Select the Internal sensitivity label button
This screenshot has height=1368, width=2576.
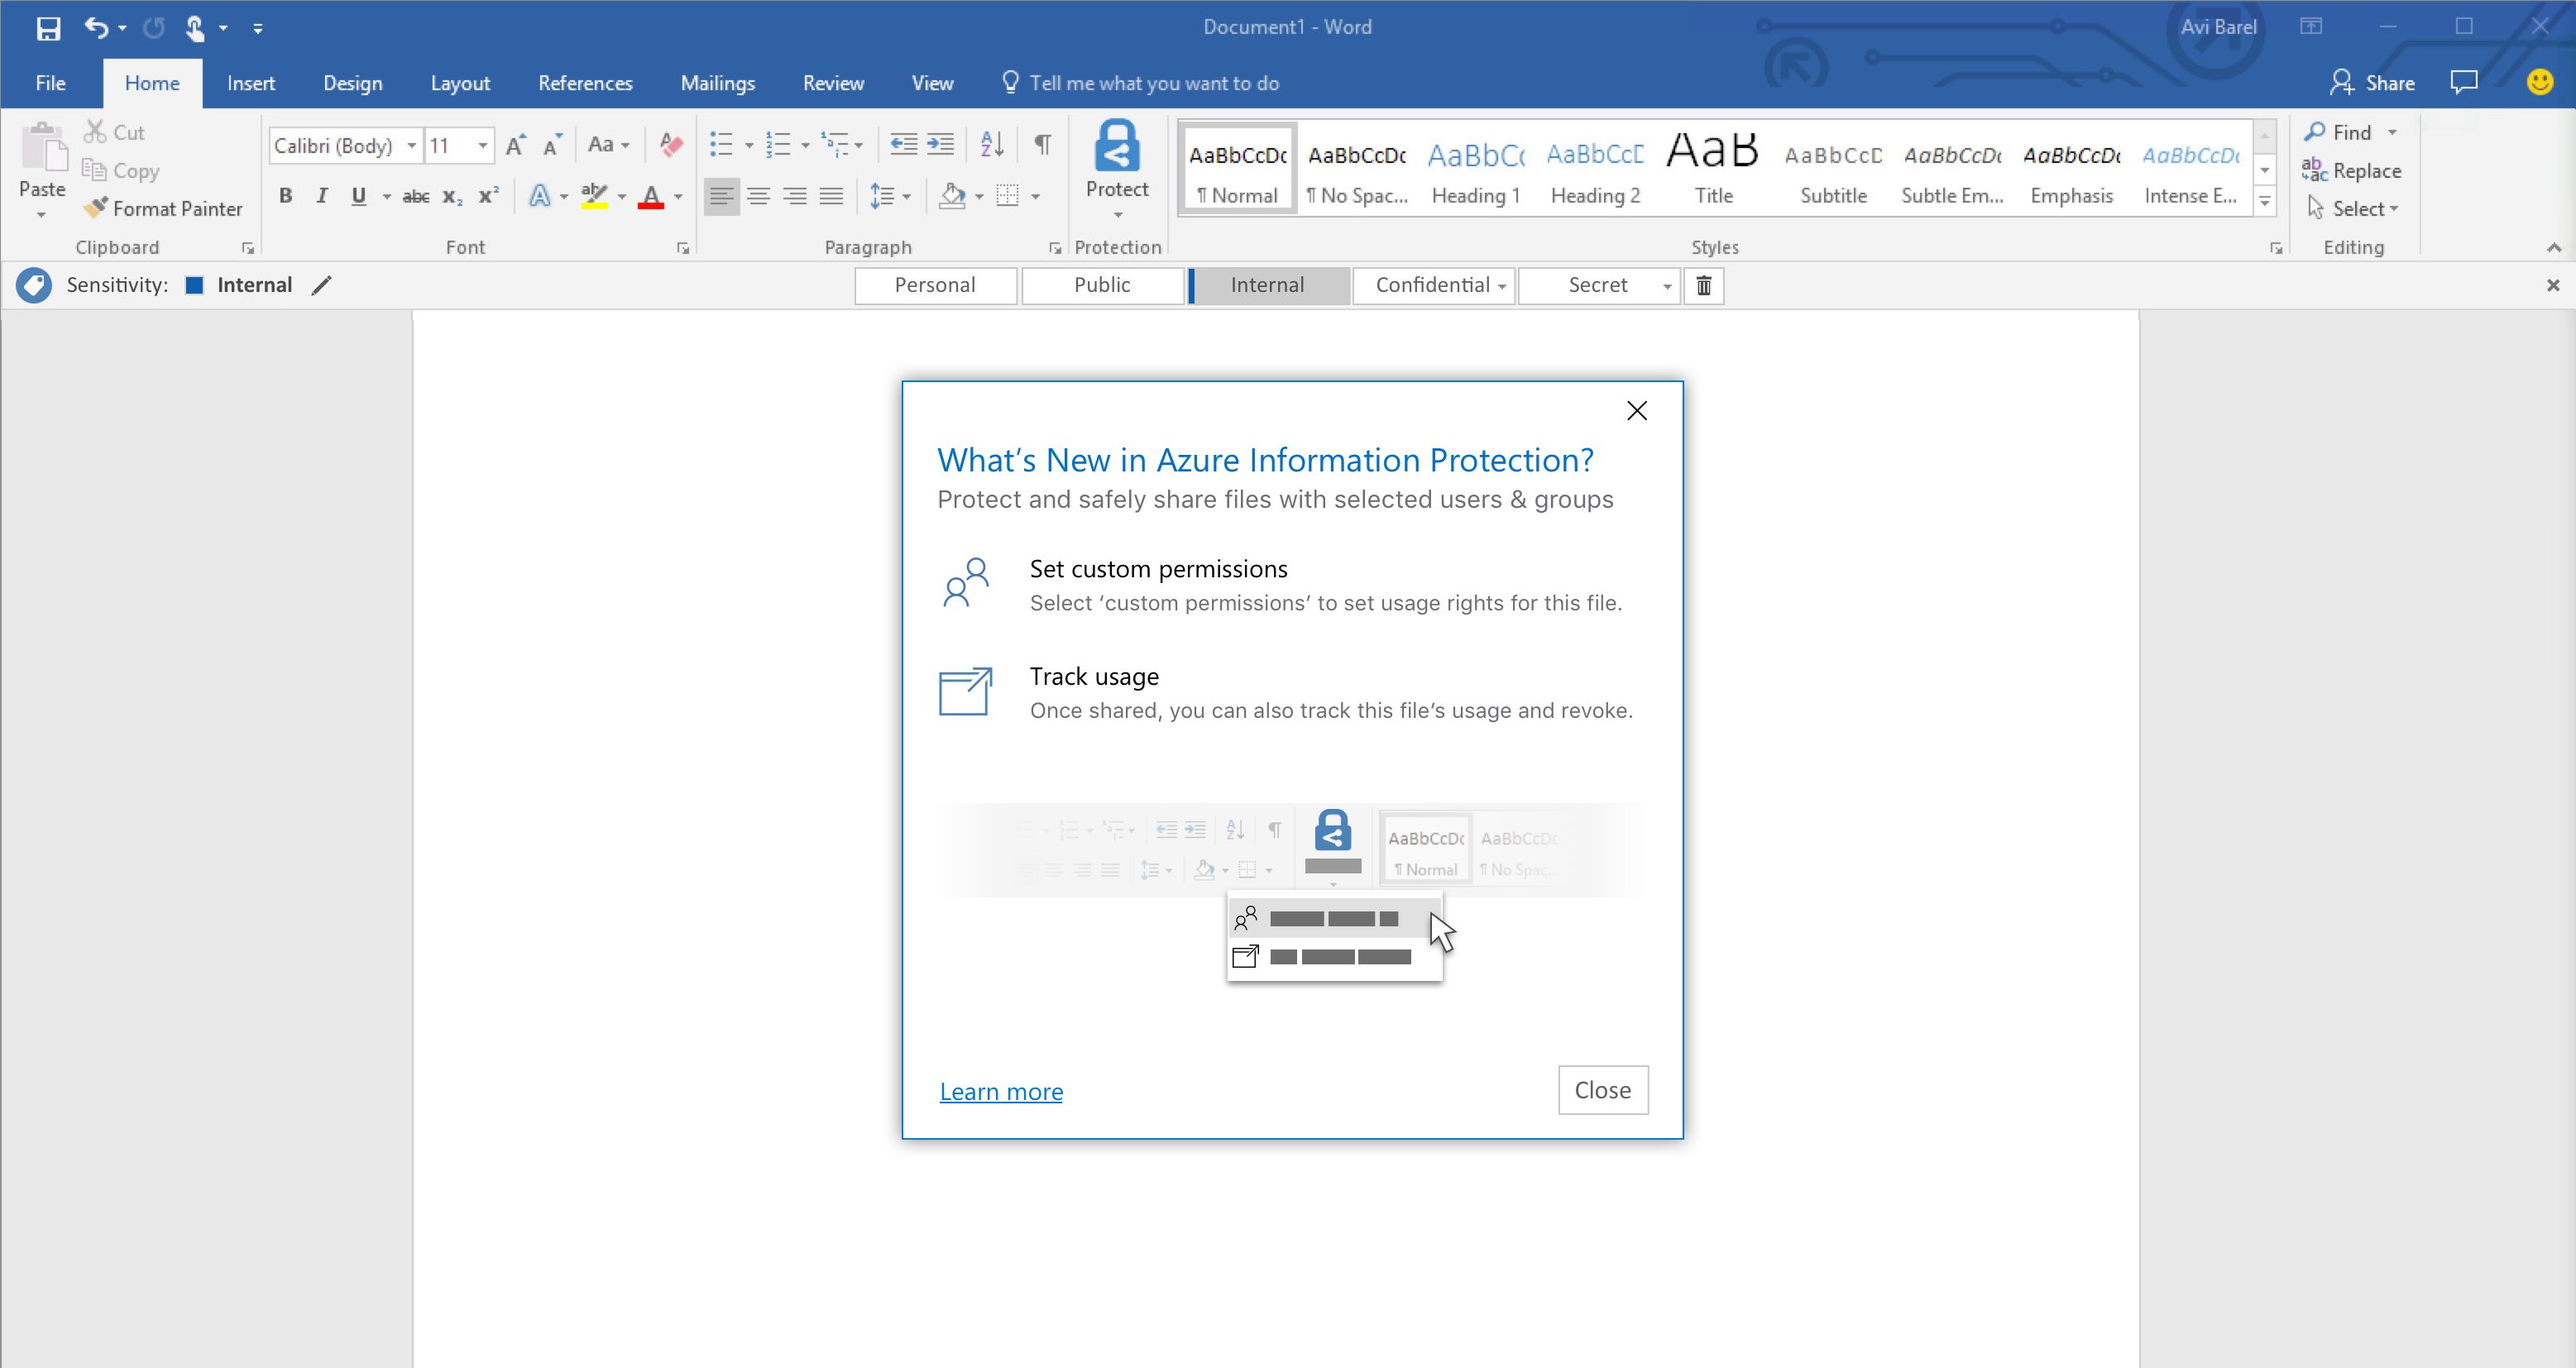1268,286
